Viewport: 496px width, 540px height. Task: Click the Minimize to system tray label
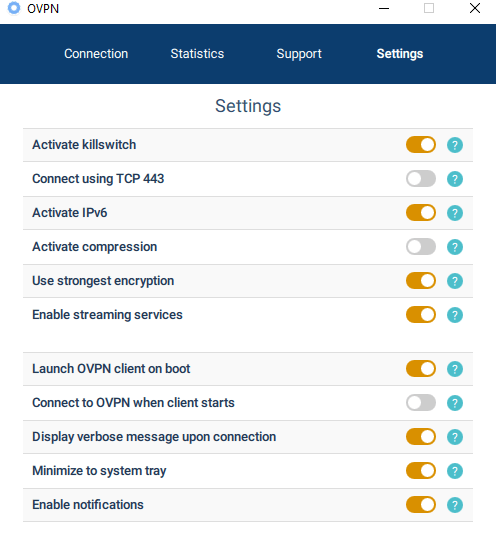[99, 471]
